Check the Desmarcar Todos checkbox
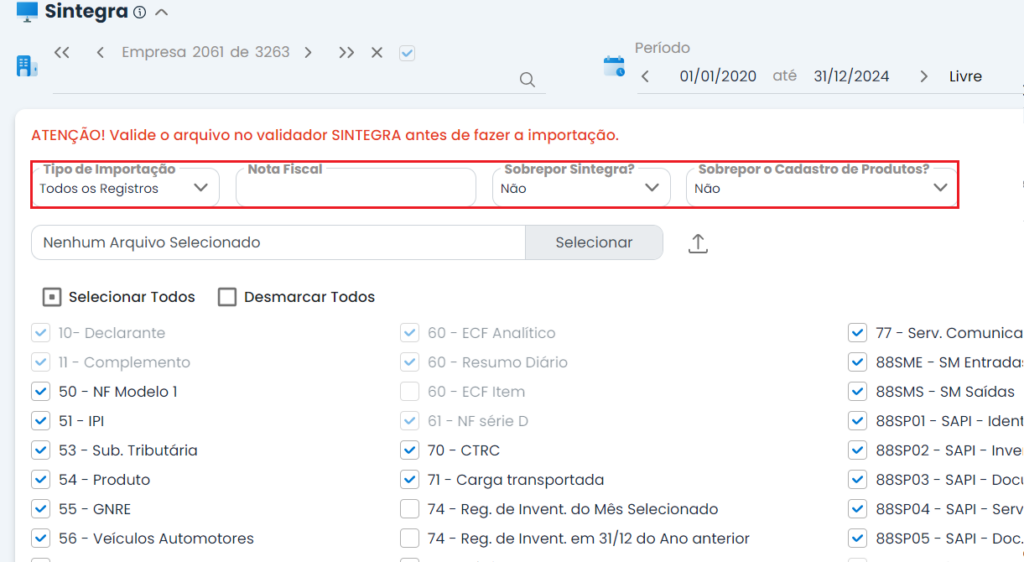Image resolution: width=1024 pixels, height=562 pixels. 227,297
